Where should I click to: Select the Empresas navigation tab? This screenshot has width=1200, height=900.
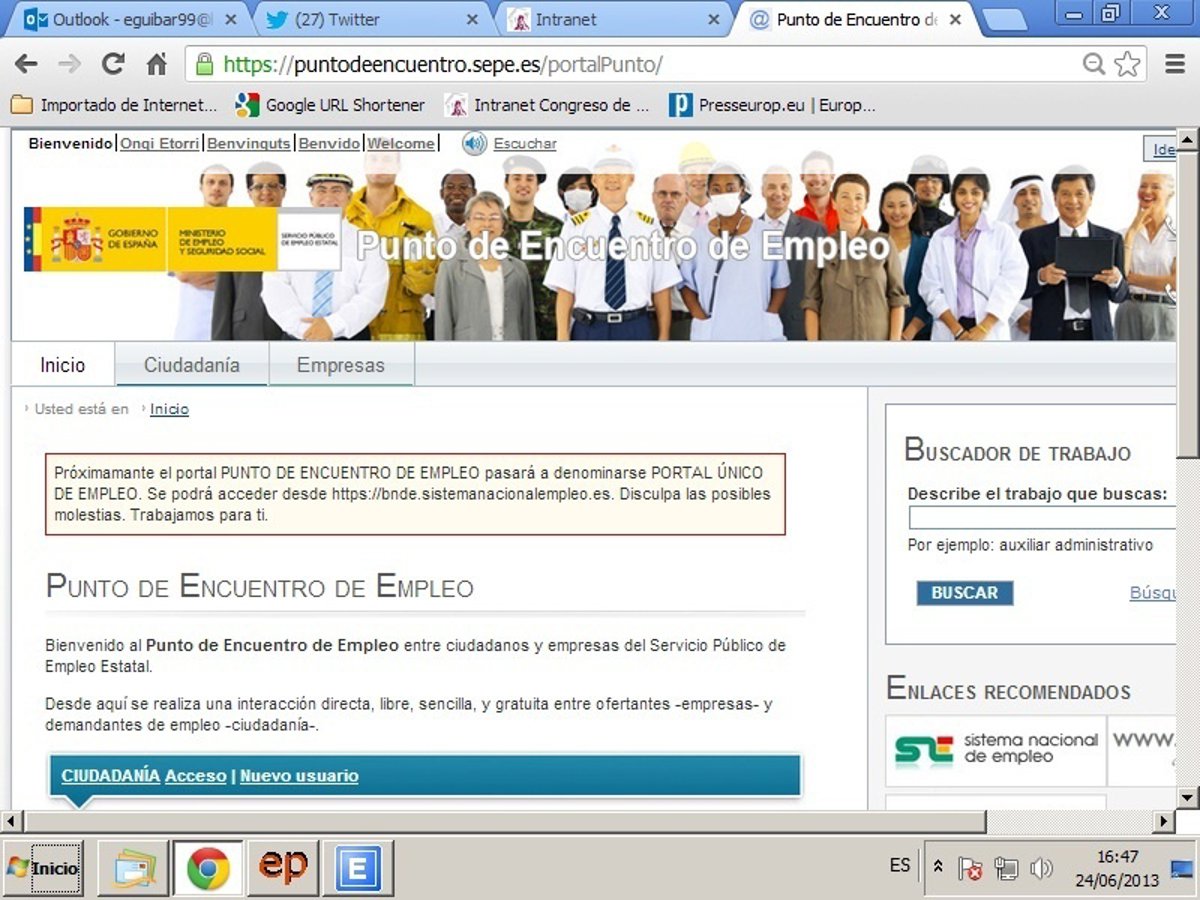click(x=340, y=365)
